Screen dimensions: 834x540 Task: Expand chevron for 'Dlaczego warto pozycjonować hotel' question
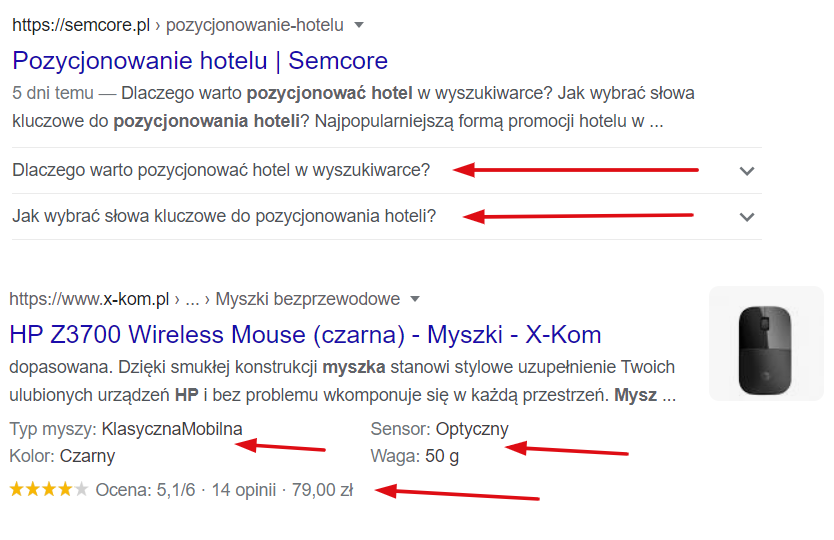point(746,170)
